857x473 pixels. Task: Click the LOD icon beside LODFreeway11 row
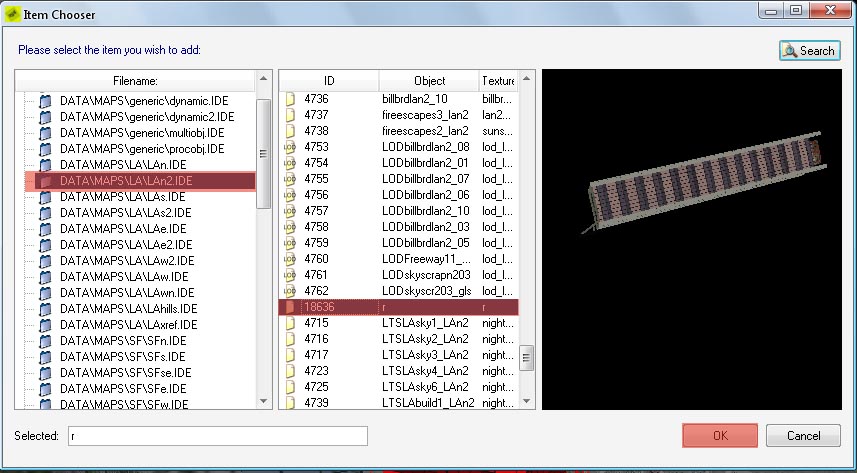tap(290, 259)
